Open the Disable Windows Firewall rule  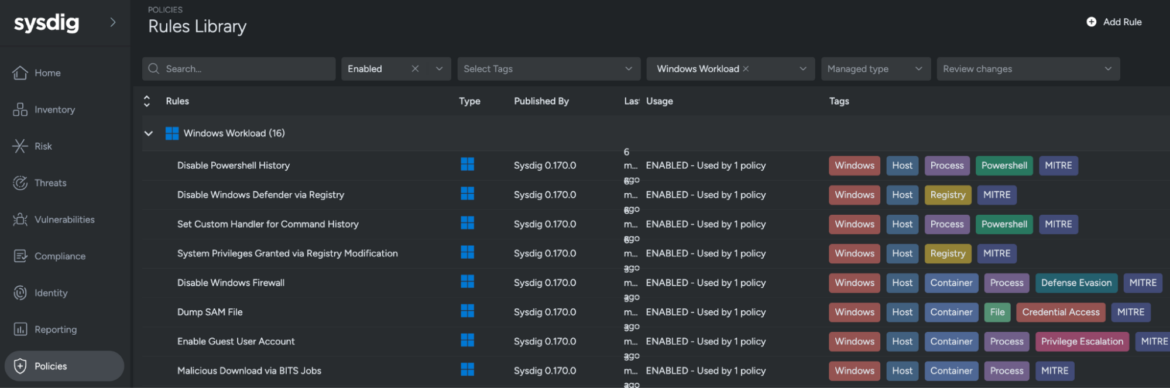(x=231, y=283)
